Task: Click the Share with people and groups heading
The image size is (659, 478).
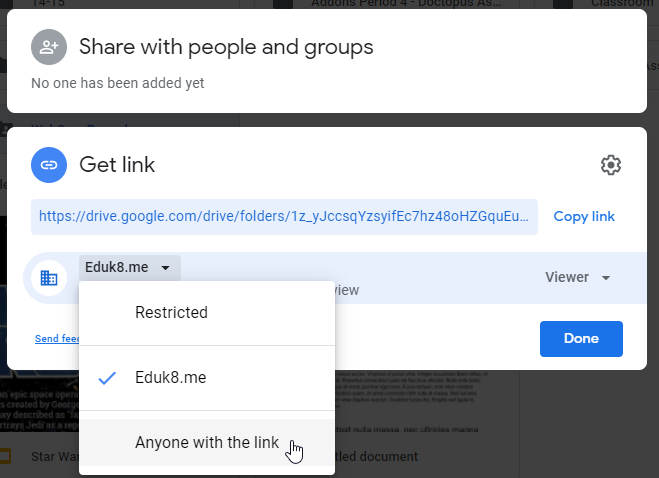Action: pyautogui.click(x=226, y=47)
